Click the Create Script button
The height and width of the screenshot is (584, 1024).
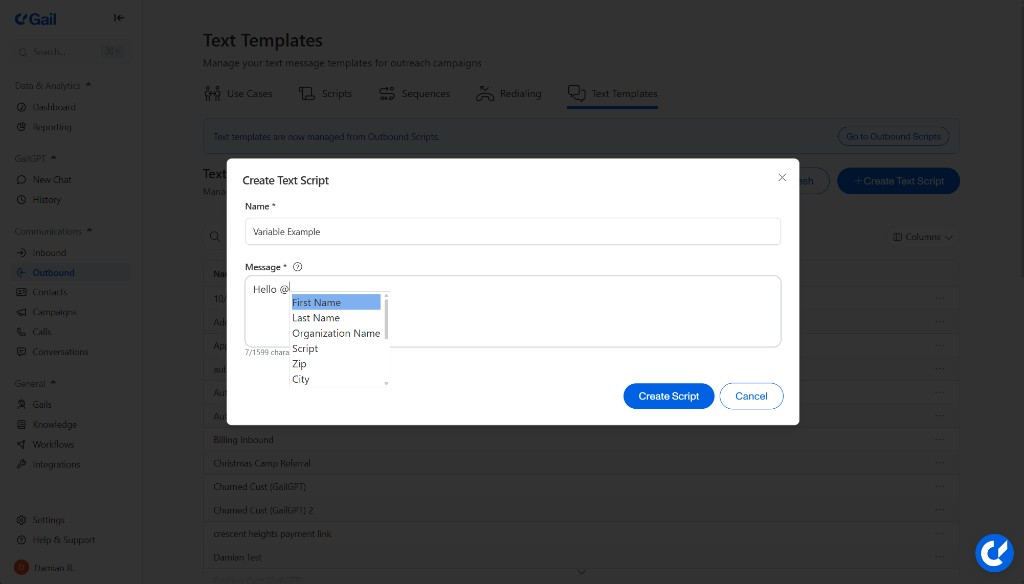point(668,396)
